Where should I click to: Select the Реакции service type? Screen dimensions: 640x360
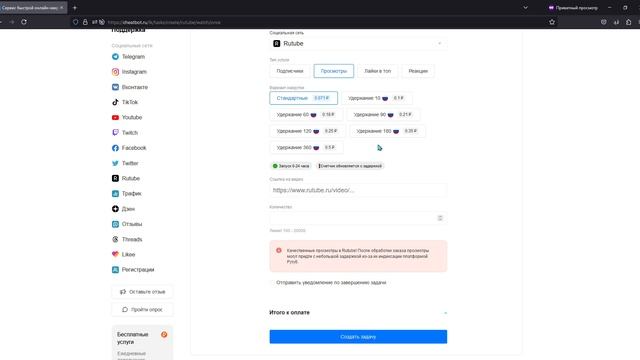pos(418,71)
